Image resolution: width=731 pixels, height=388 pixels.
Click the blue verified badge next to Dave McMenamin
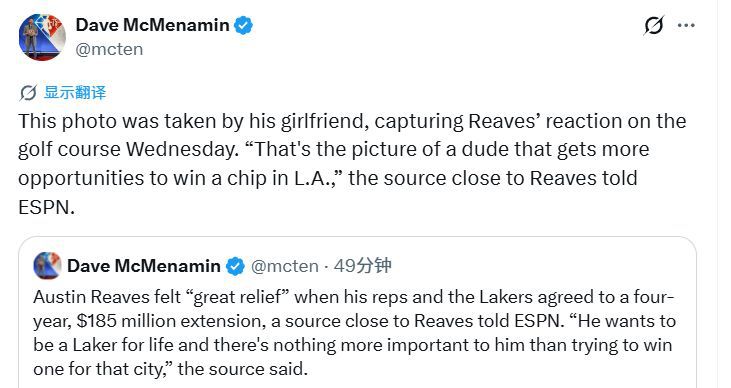coord(243,25)
